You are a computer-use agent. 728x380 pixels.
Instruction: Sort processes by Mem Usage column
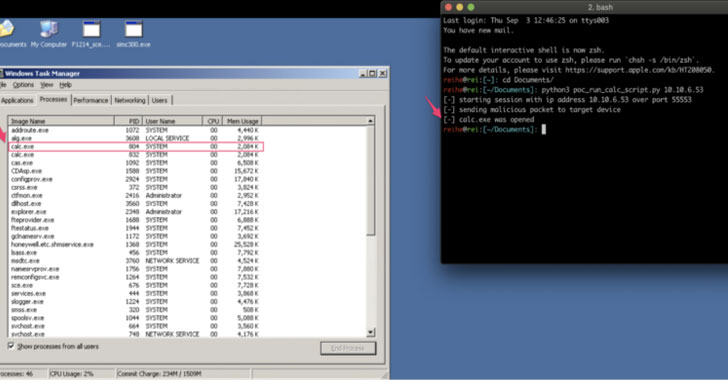pos(242,121)
